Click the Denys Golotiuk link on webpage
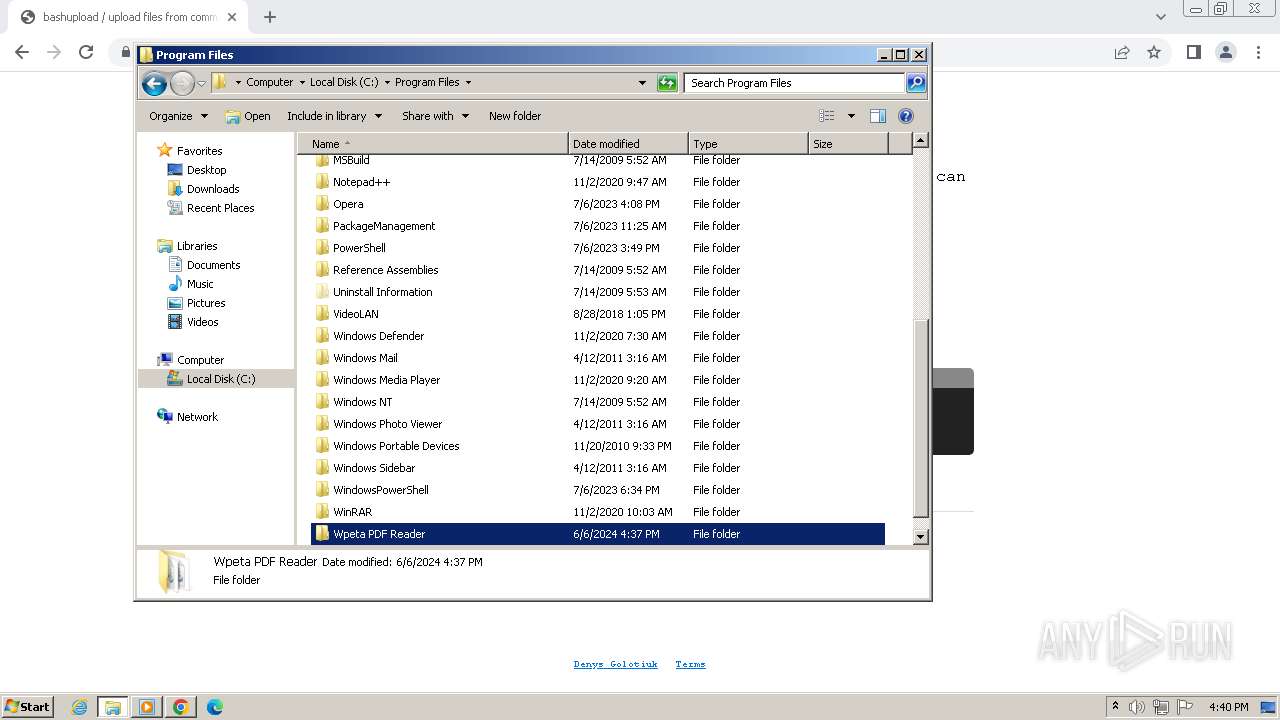Screen dimensions: 1280x720 [x=615, y=664]
